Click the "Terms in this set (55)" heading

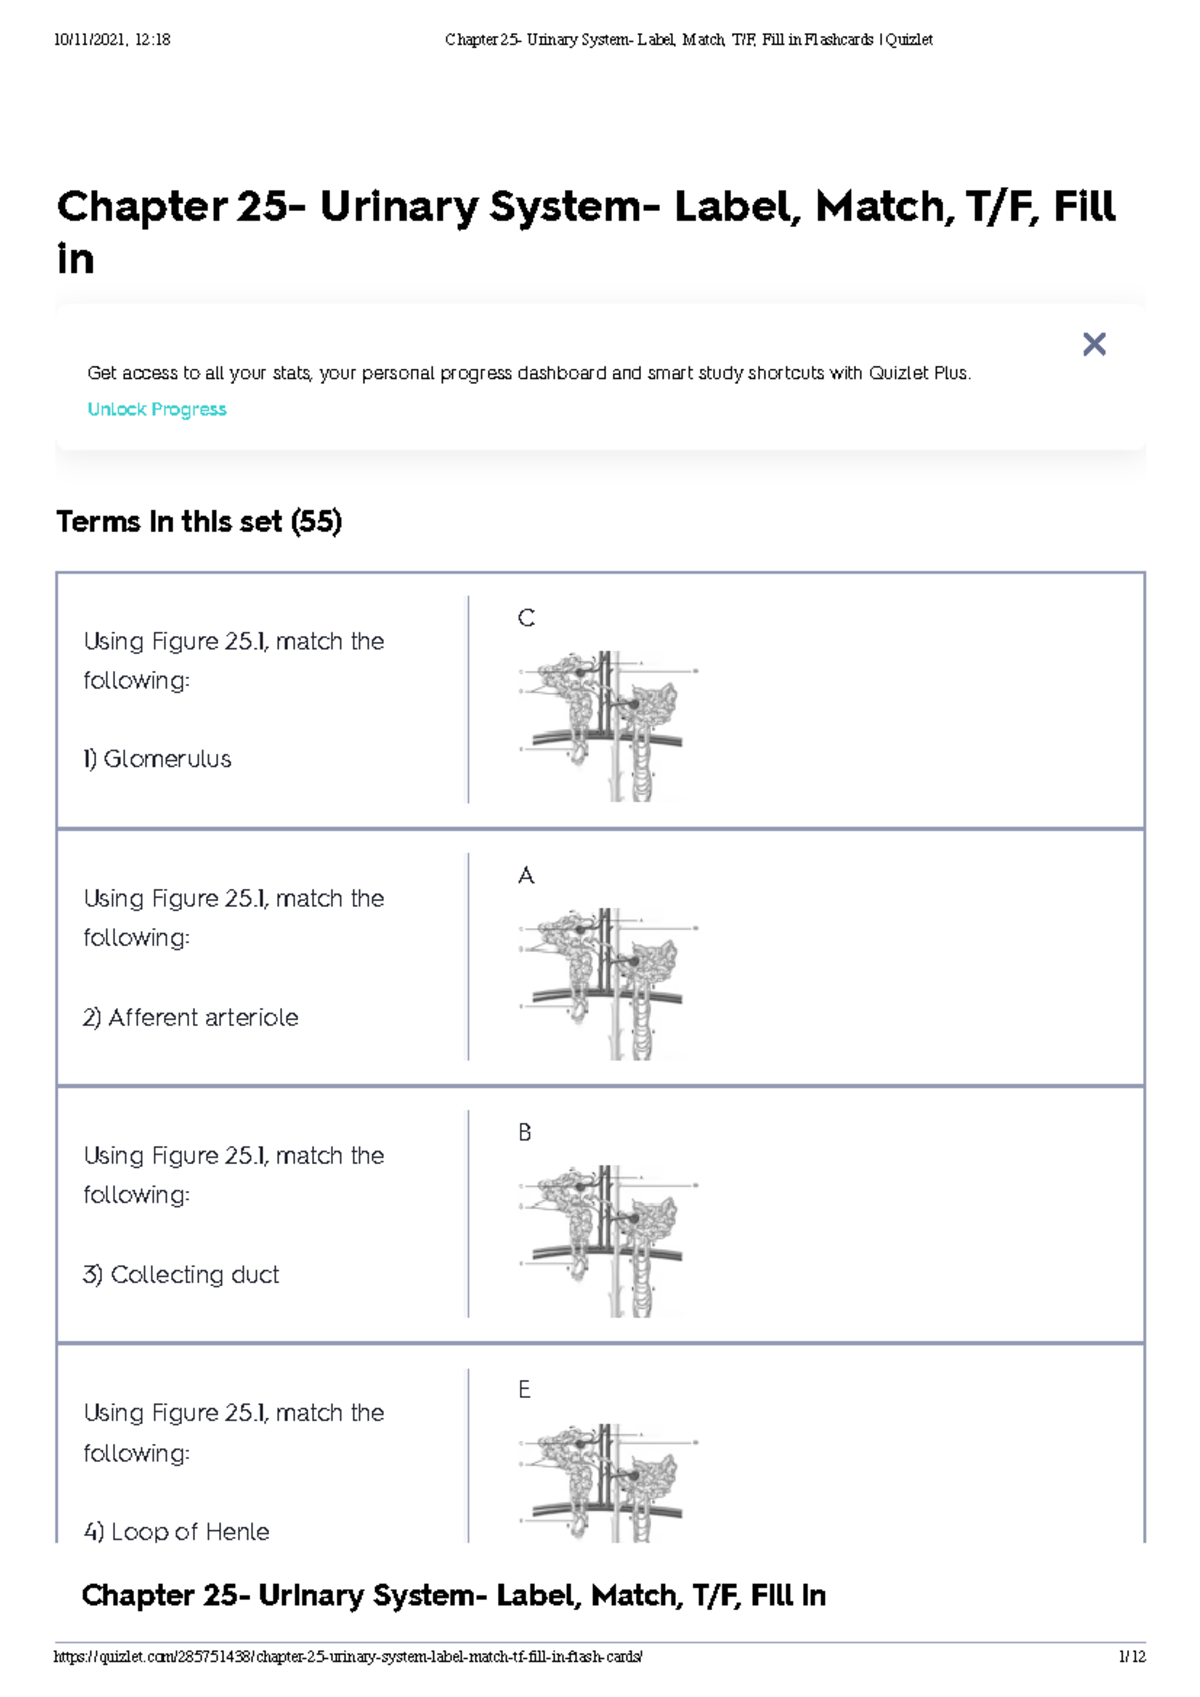coord(199,522)
